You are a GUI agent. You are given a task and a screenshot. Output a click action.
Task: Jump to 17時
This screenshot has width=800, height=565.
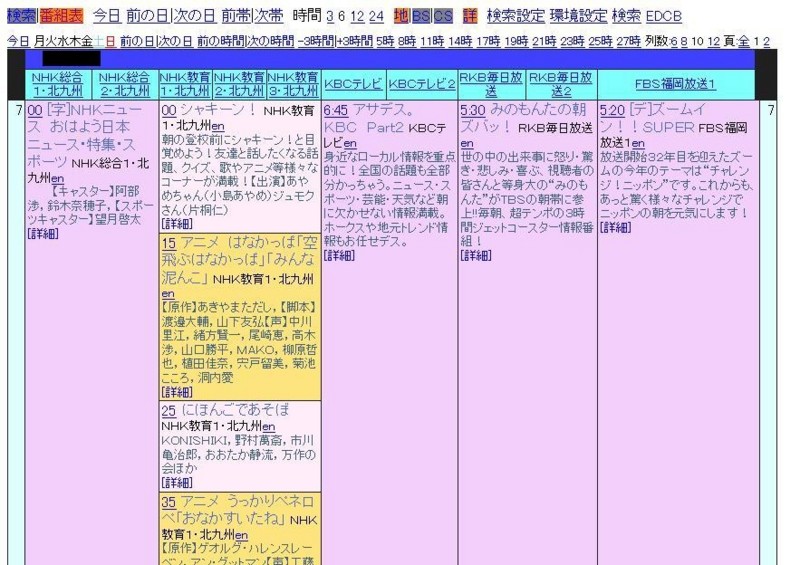coord(488,41)
